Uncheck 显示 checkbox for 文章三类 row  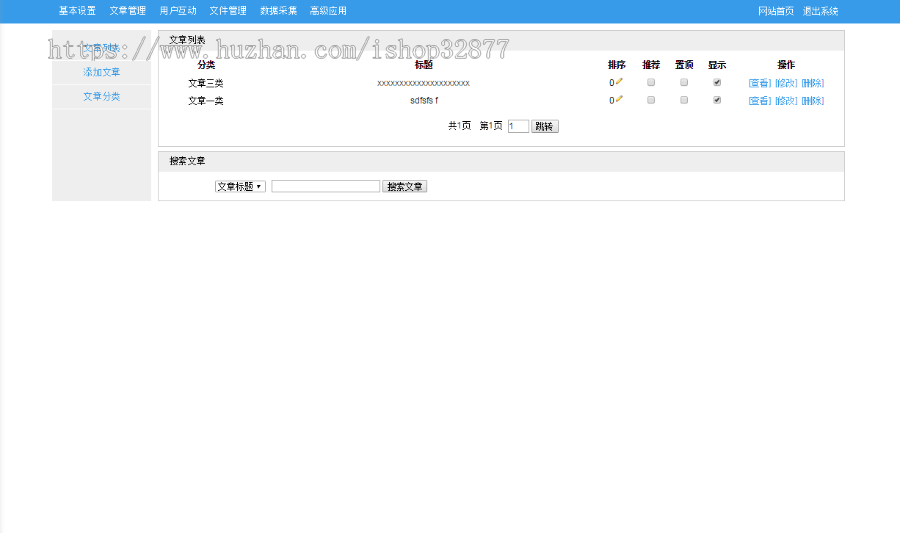click(x=717, y=83)
